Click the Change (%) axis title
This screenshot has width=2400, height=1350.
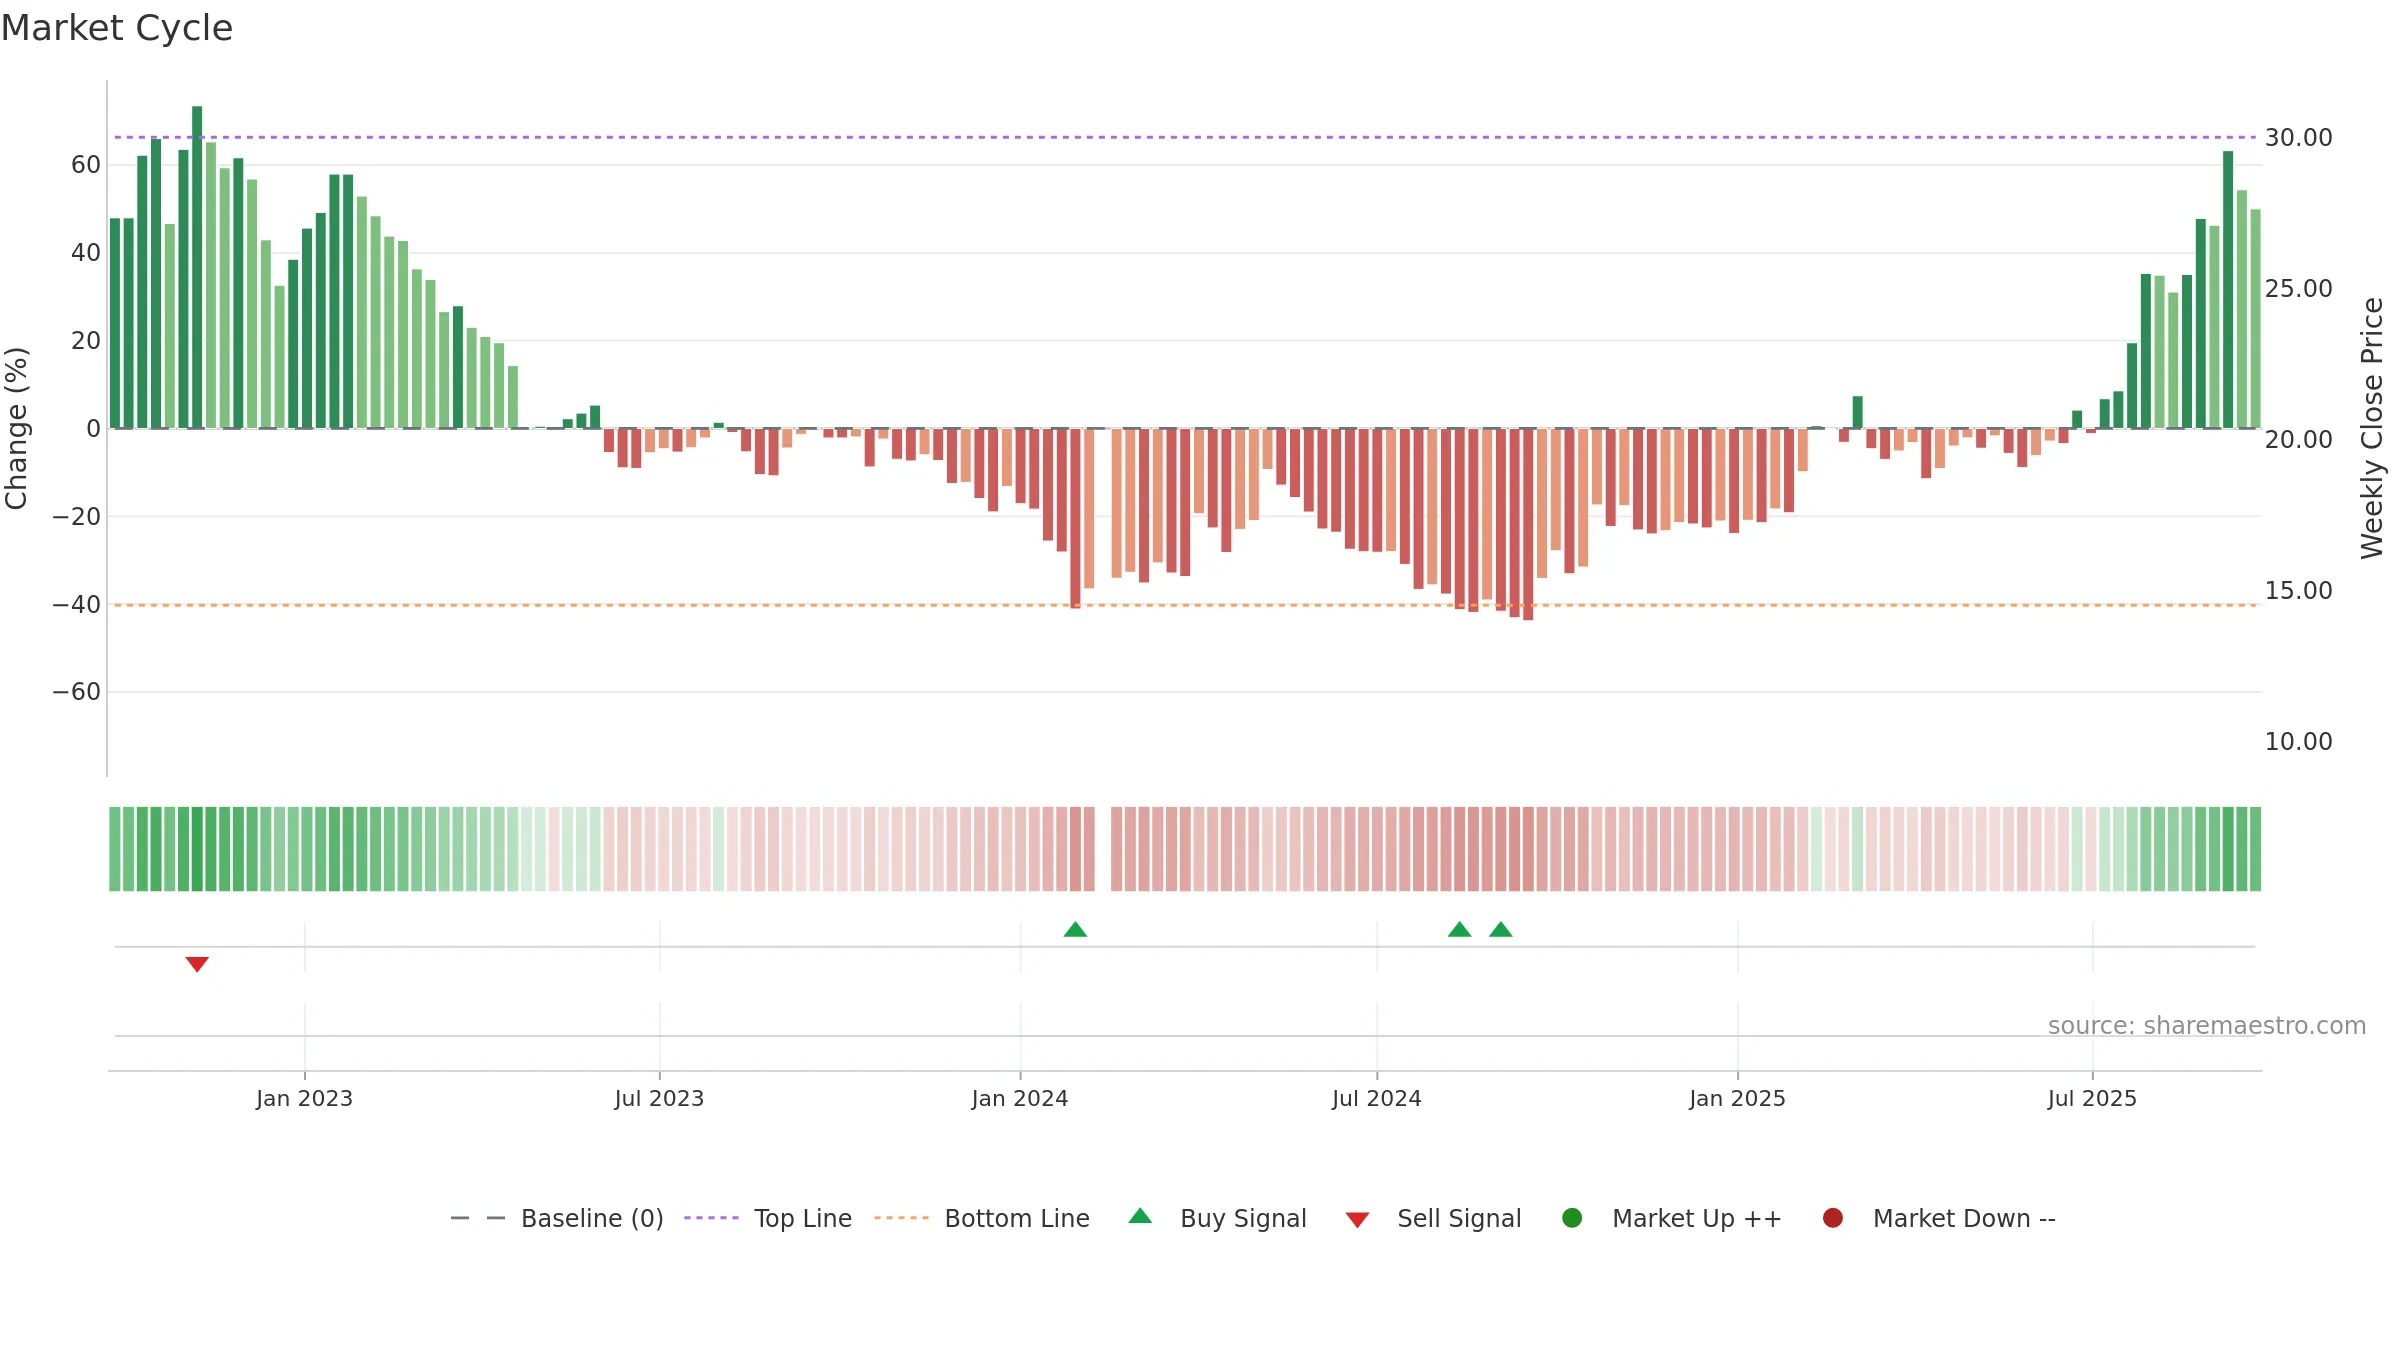point(16,428)
